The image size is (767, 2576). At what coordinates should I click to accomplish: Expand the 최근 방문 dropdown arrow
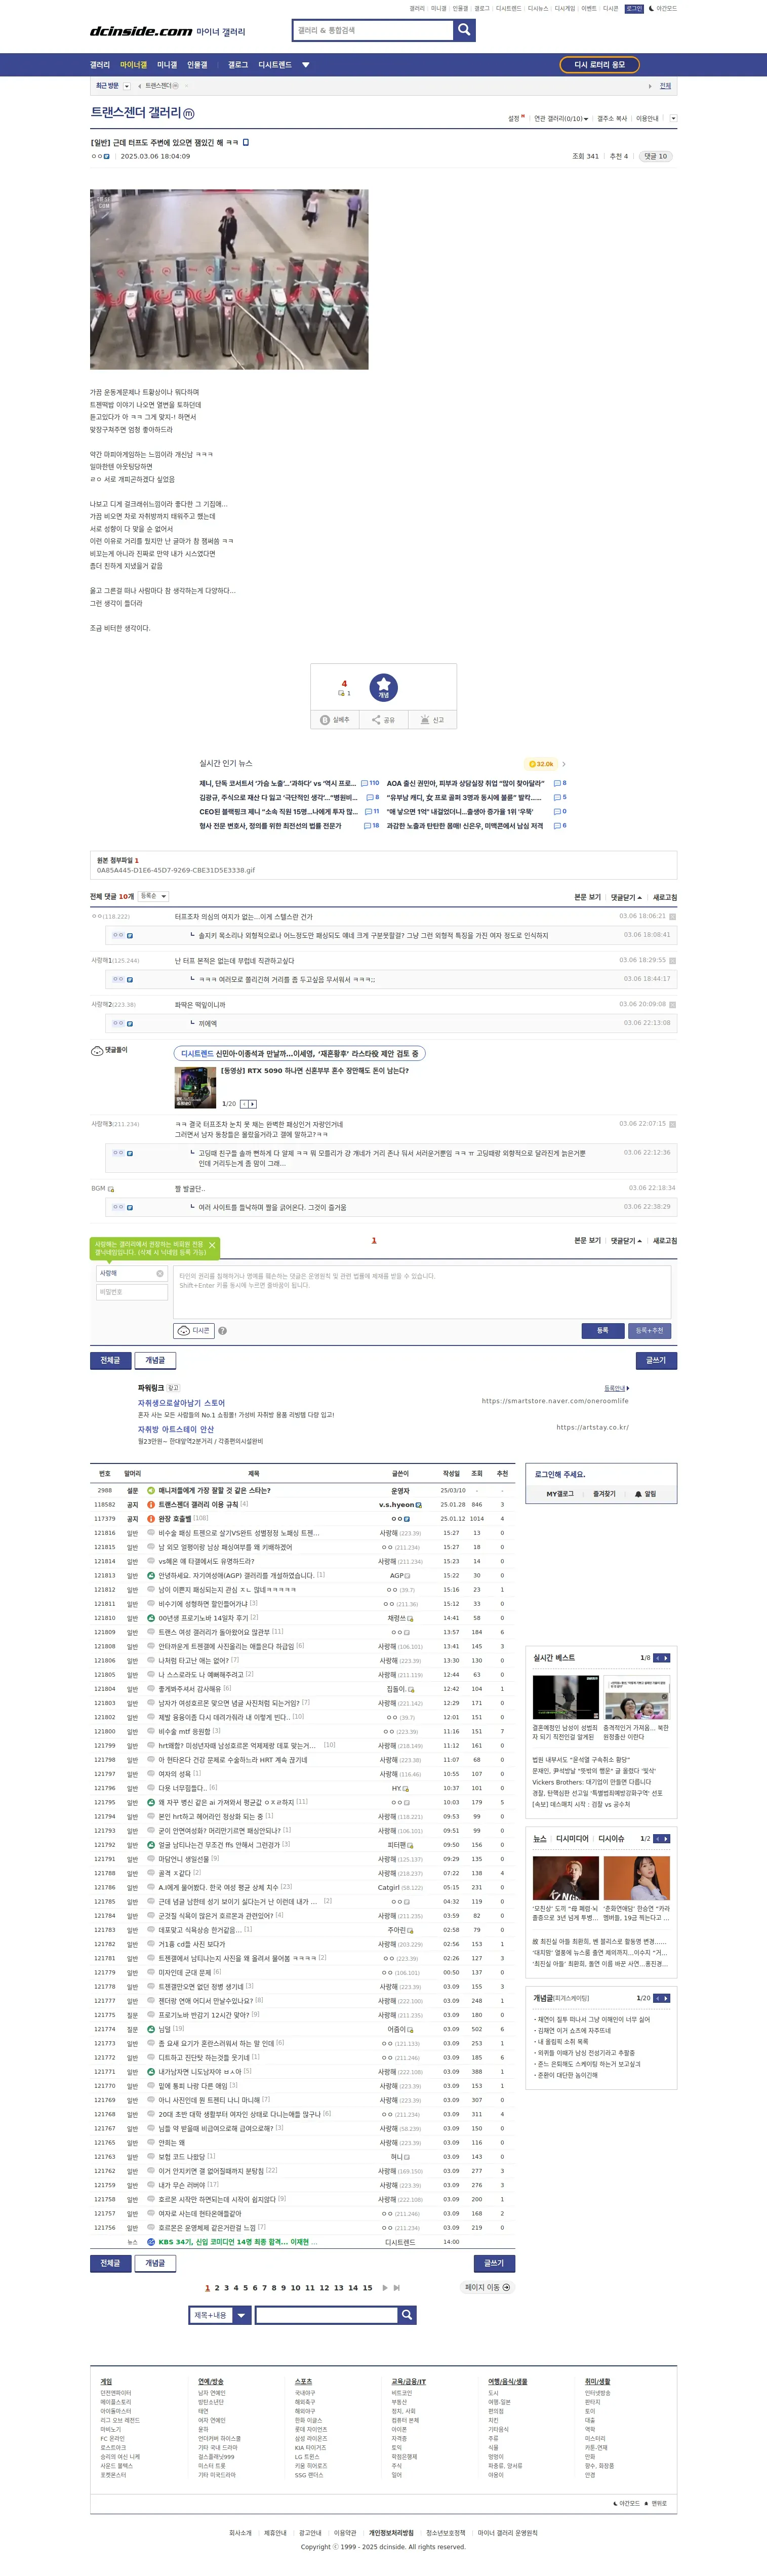click(126, 86)
